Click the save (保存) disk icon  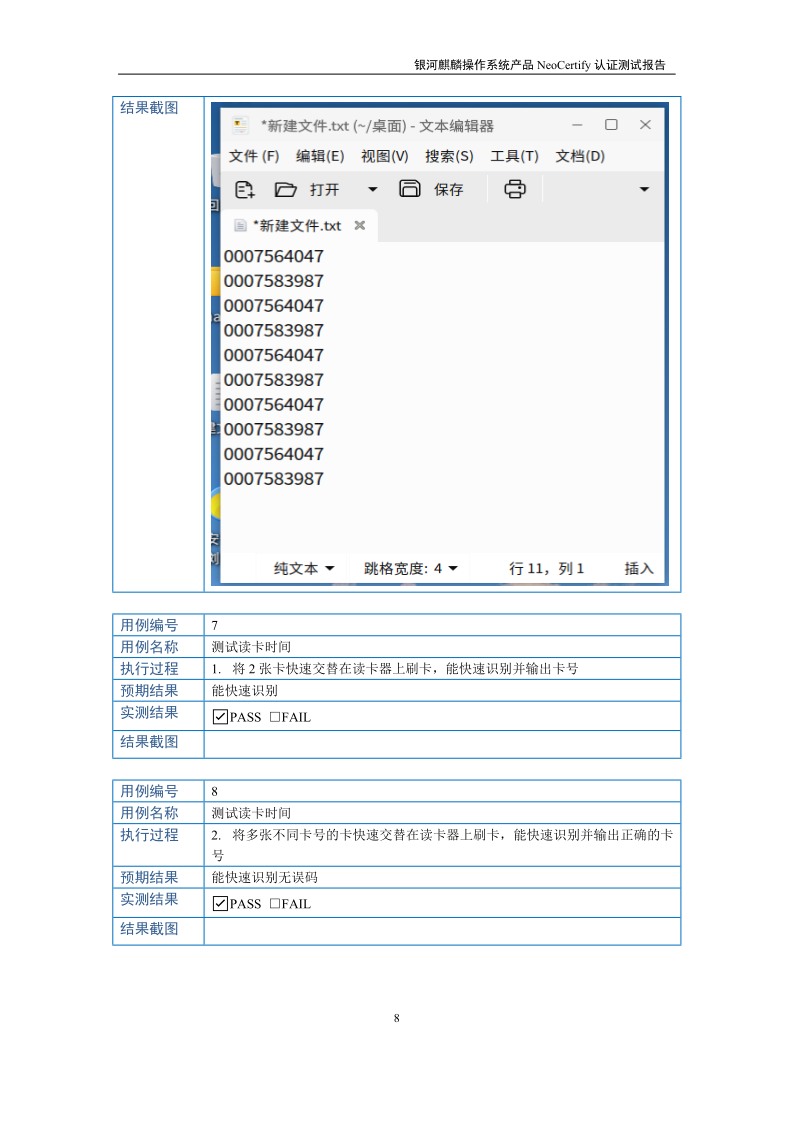point(410,189)
